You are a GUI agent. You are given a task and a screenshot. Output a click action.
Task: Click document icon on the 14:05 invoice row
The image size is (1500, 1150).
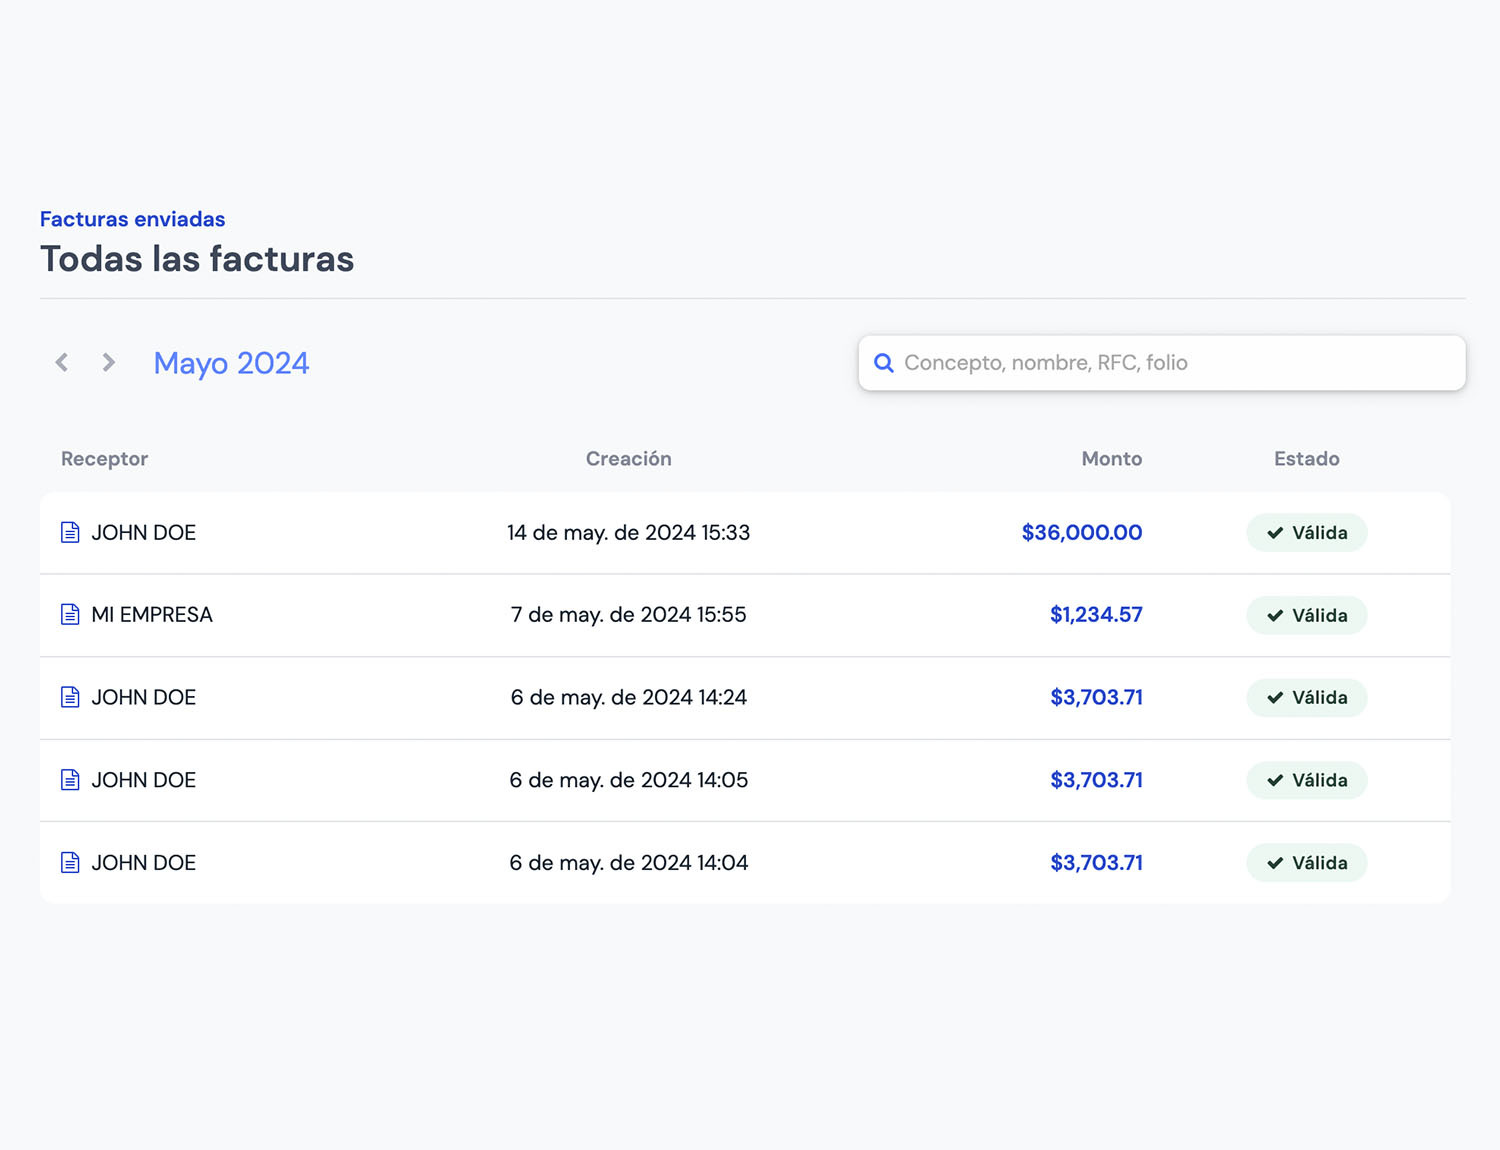(x=70, y=780)
